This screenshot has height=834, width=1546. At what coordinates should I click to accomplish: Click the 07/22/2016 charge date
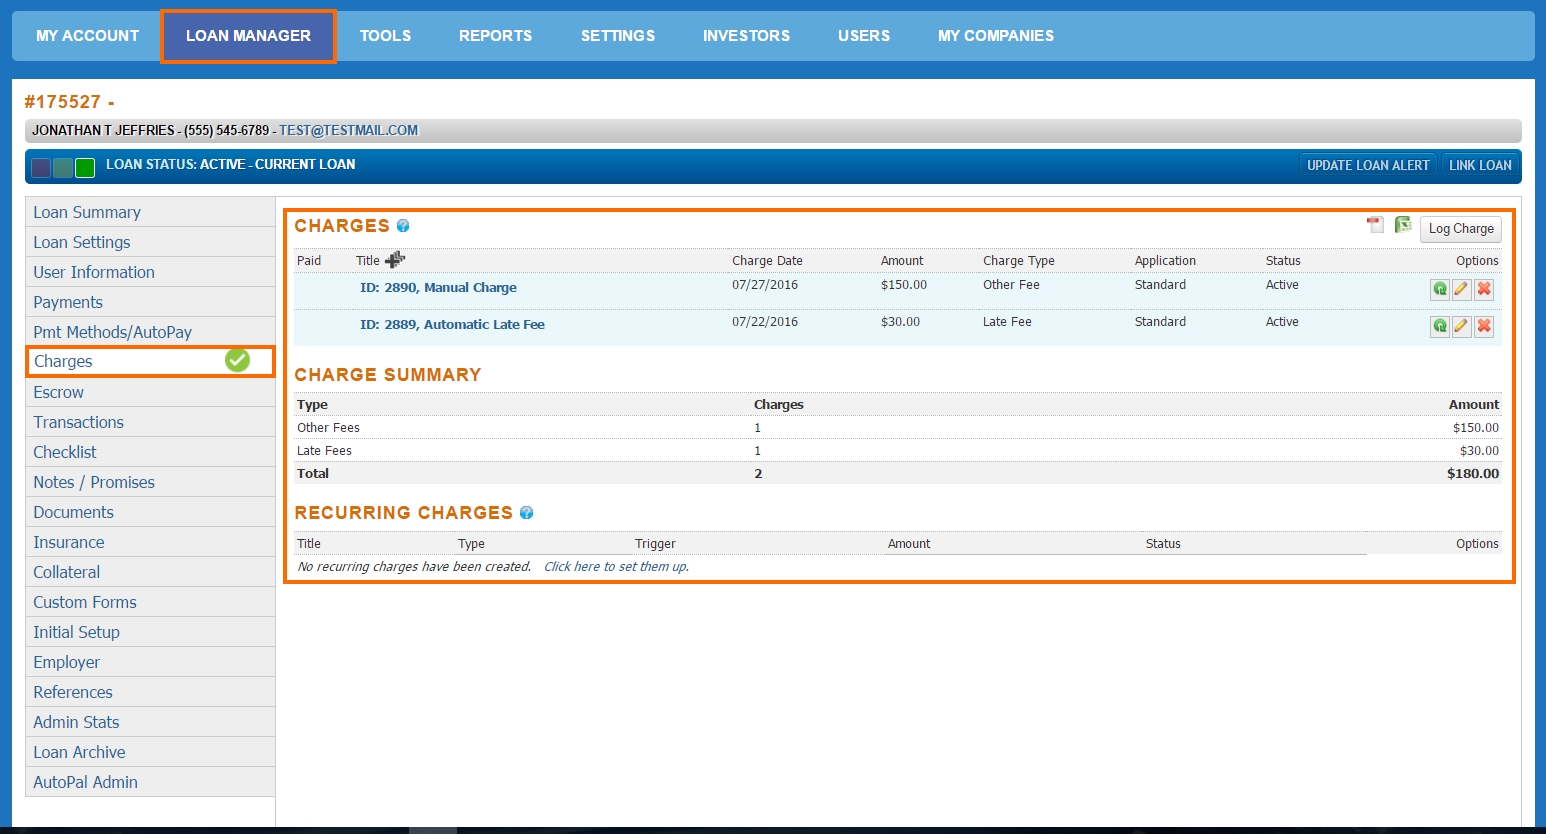click(765, 322)
